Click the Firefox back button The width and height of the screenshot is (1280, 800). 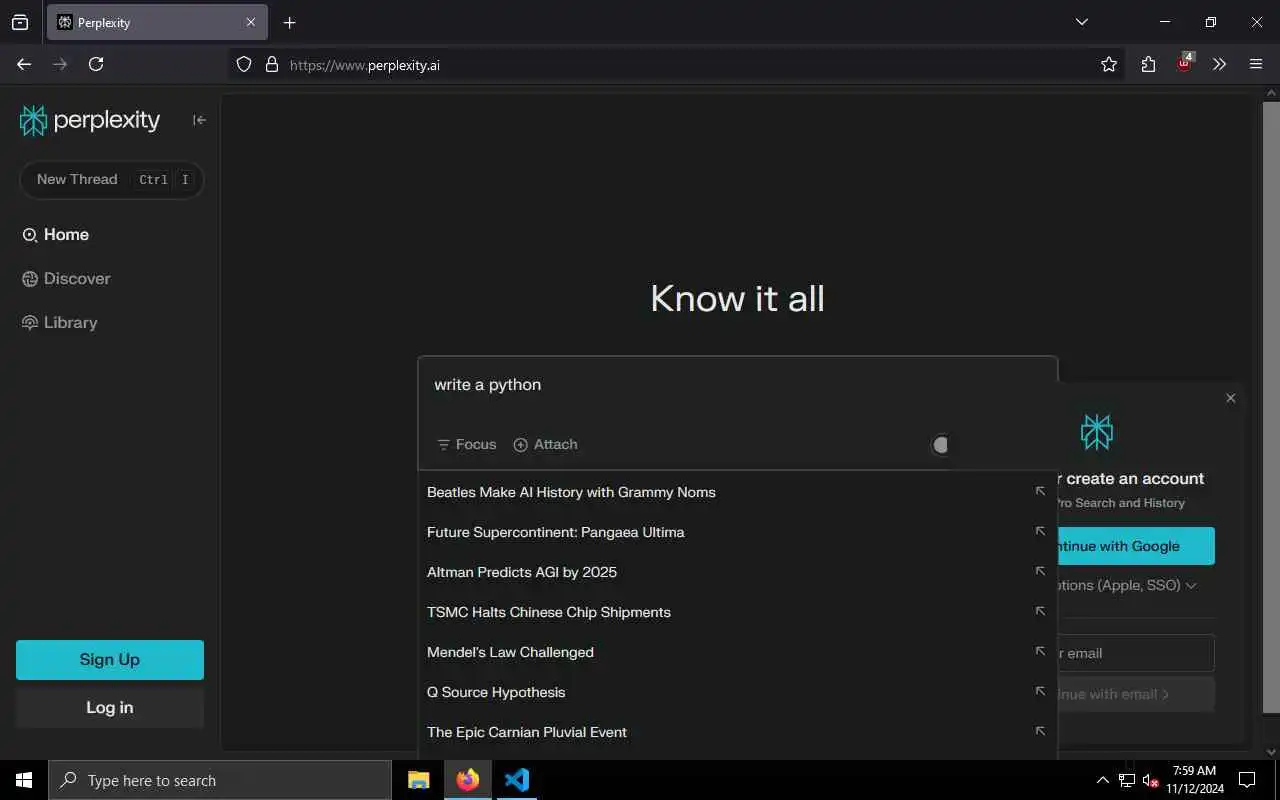(24, 64)
